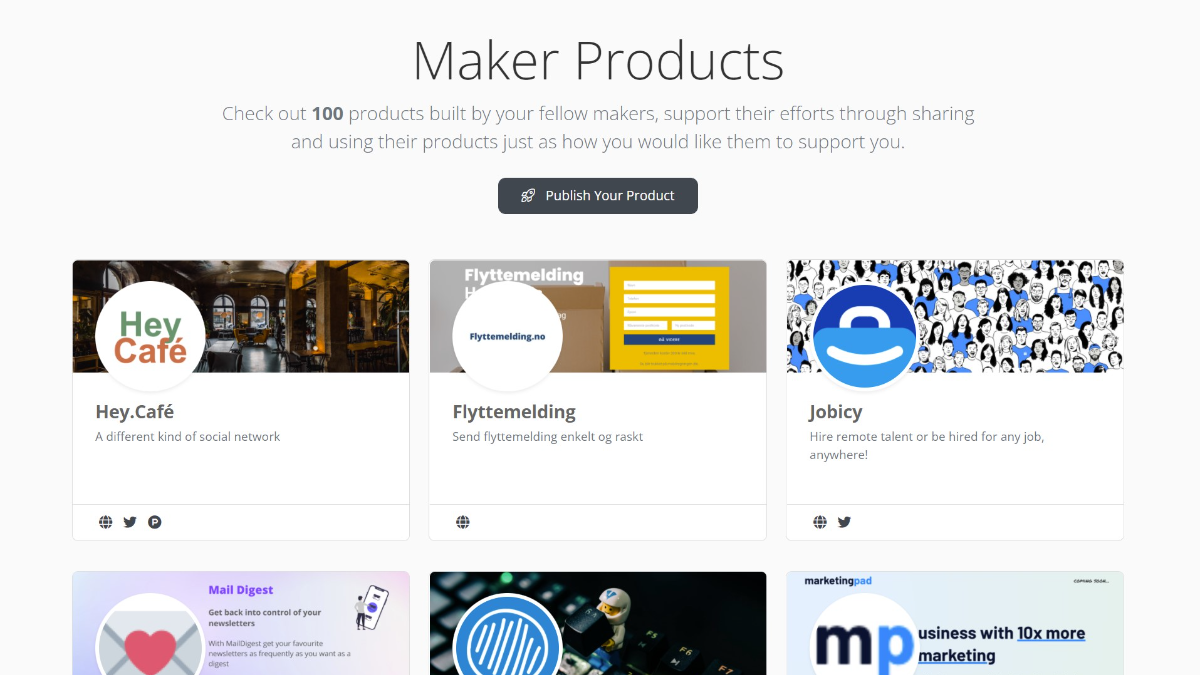Screen dimensions: 1200x675
Task: Open Hey.Café product title
Action: pos(135,412)
